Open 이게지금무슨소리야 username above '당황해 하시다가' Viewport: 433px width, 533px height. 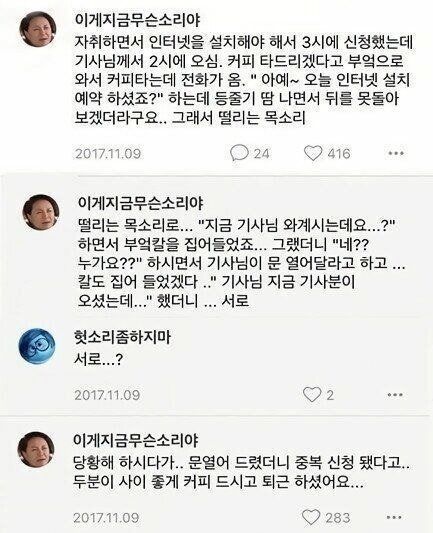tap(136, 440)
